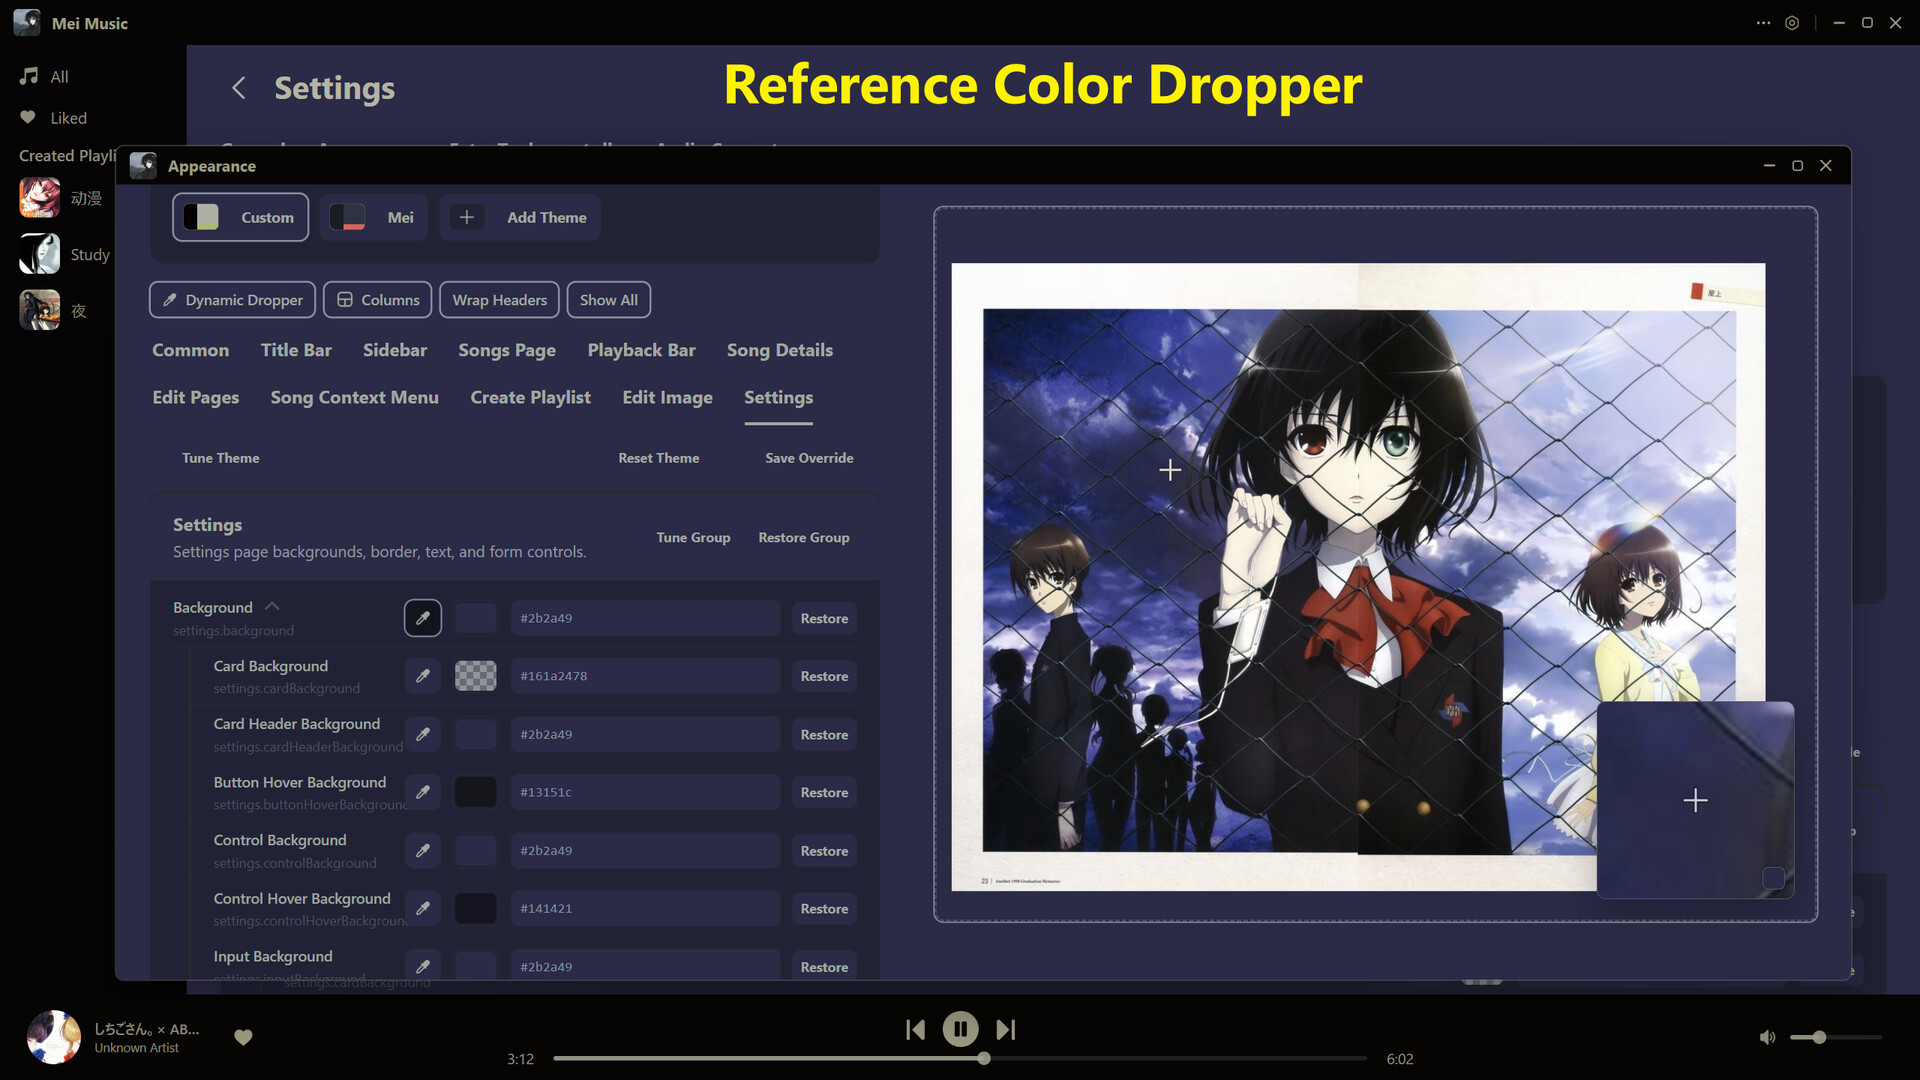The image size is (1920, 1080).
Task: Switch to the Song Context Menu tab
Action: point(354,397)
